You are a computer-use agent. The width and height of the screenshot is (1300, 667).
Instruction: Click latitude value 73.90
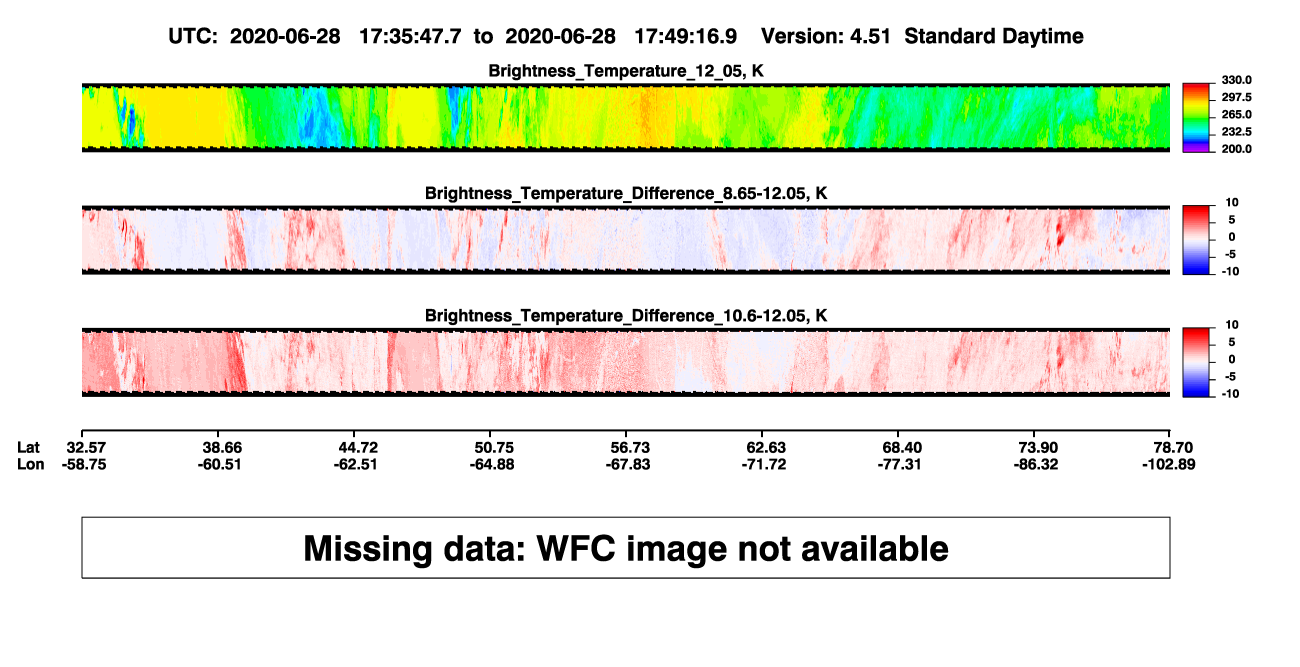pos(1036,446)
